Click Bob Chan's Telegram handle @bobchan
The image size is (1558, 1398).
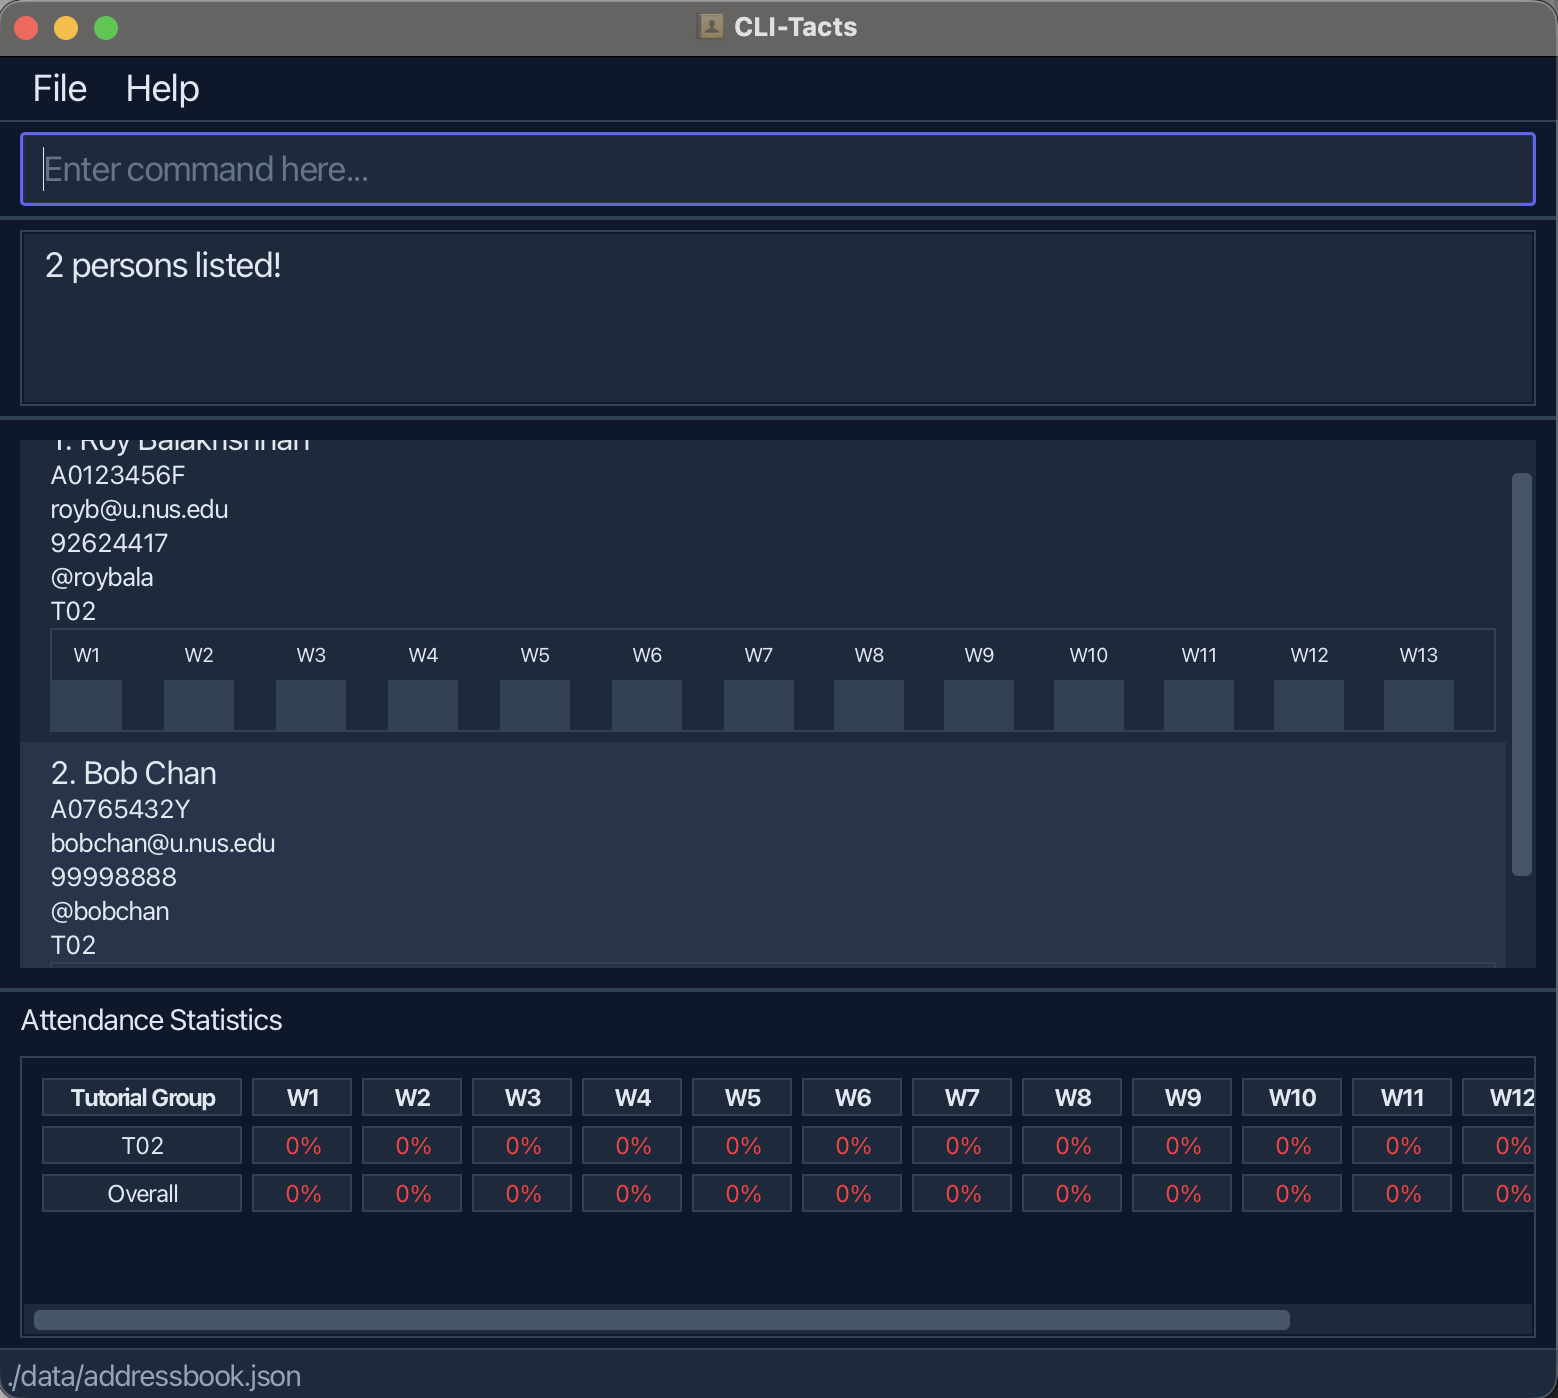click(111, 911)
